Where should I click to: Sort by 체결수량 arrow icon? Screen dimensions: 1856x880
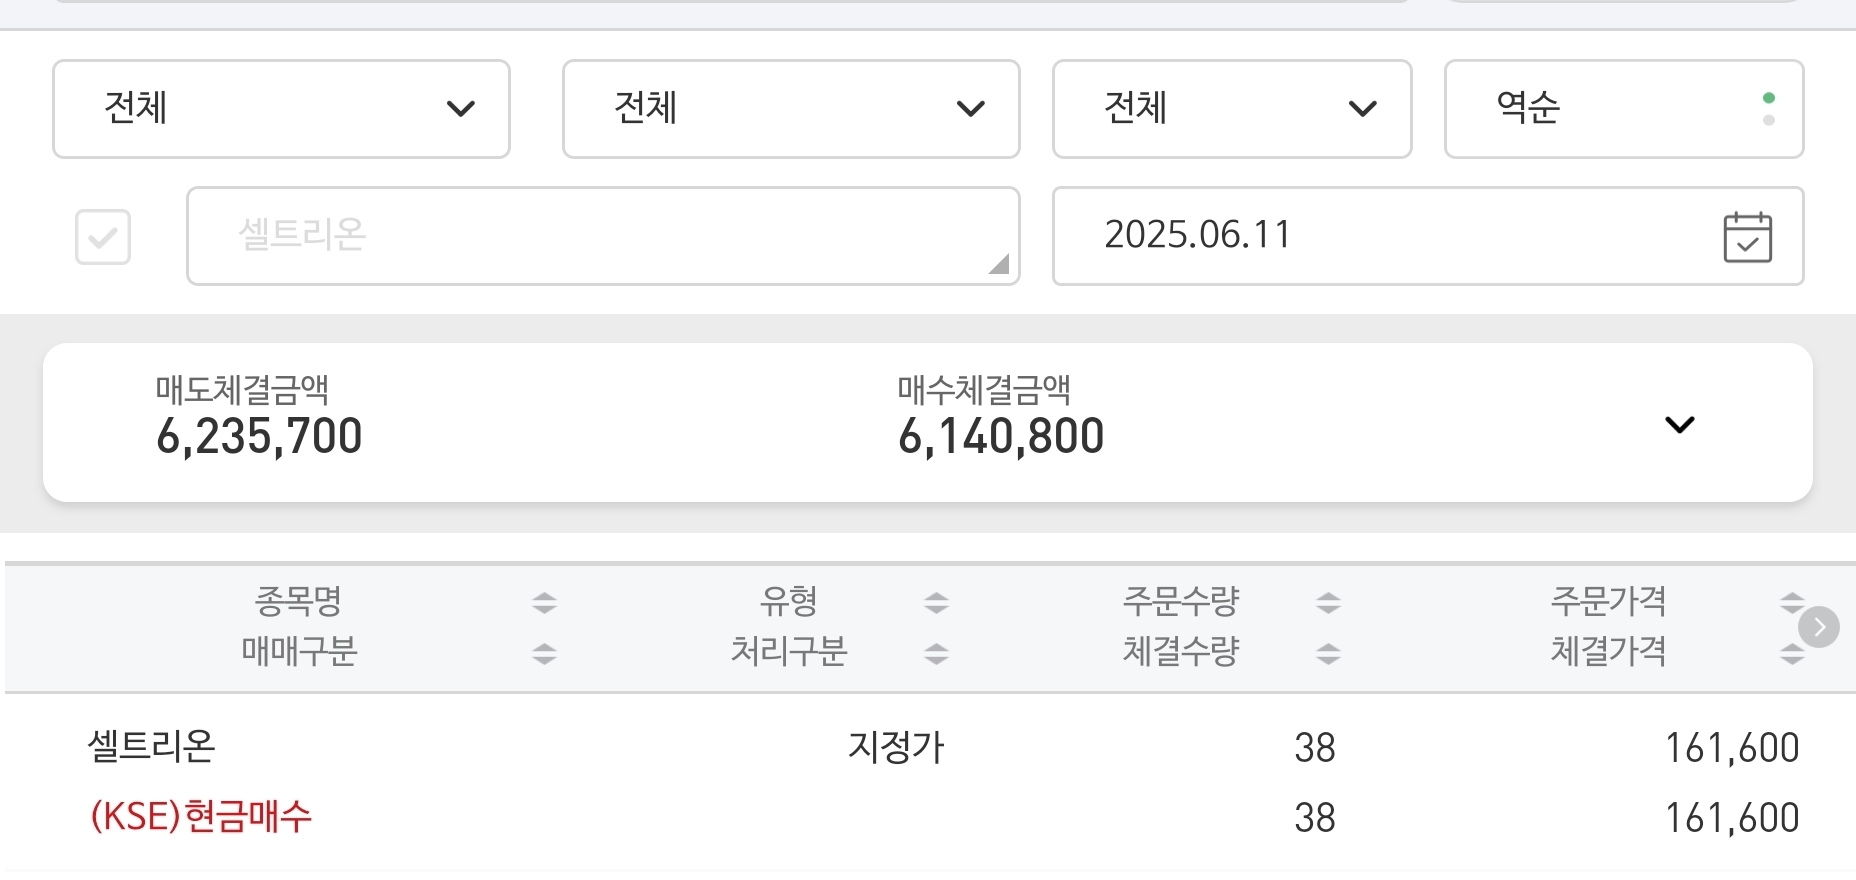[1328, 654]
